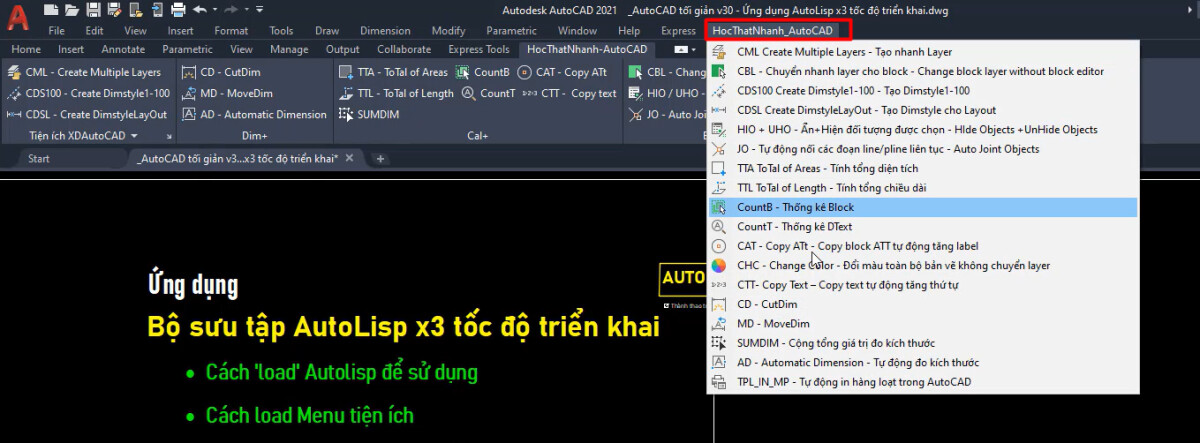
Task: Open the Format menu
Action: 231,30
